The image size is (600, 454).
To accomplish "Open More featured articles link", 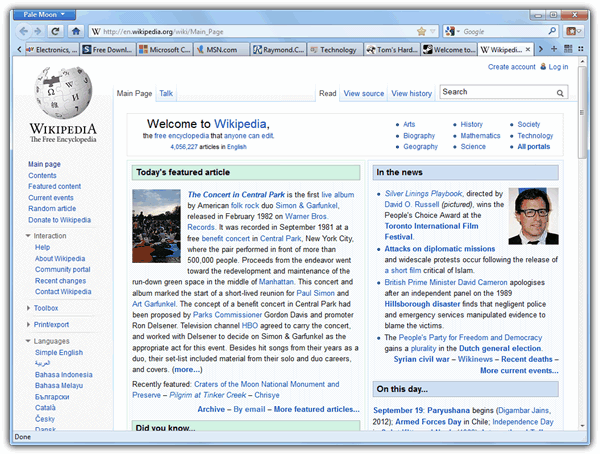I will (x=317, y=409).
